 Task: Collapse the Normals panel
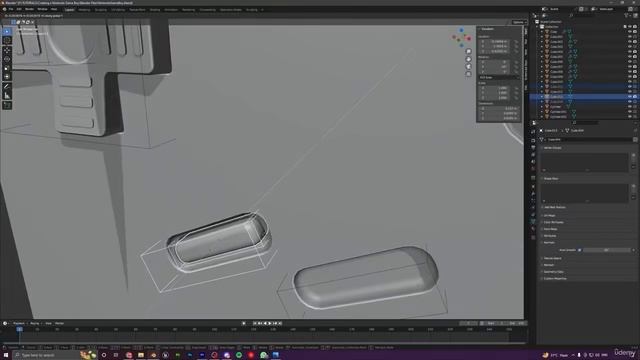(x=549, y=242)
